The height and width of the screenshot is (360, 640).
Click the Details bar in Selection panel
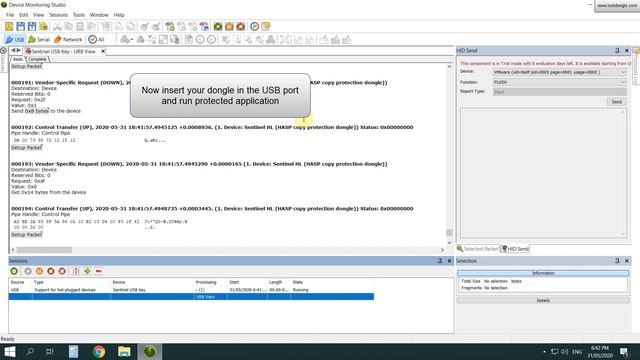coord(543,300)
